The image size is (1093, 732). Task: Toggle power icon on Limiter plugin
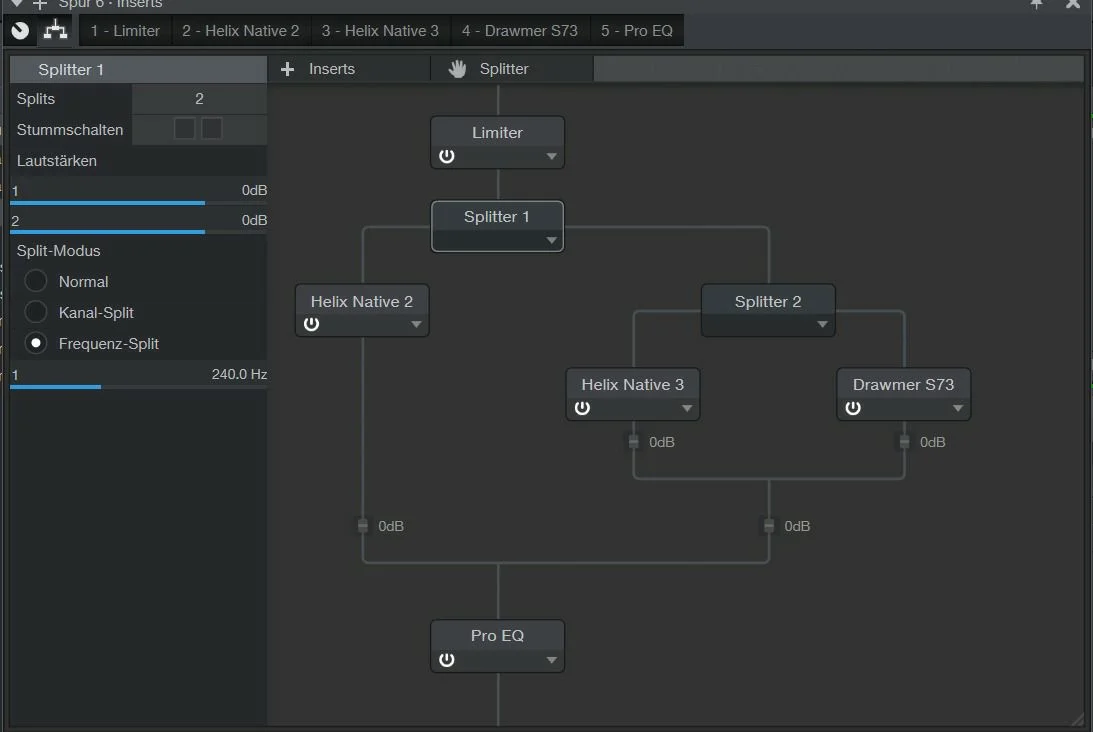pyautogui.click(x=446, y=157)
